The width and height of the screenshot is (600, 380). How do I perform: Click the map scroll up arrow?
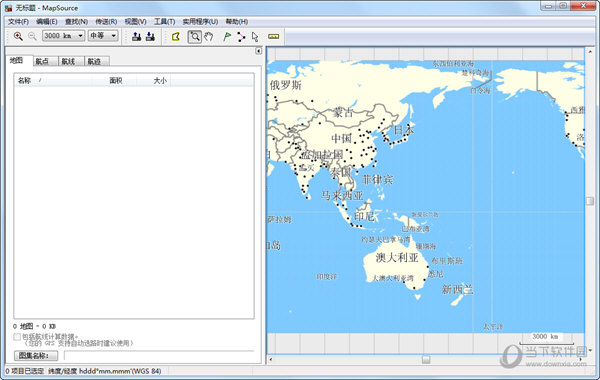590,51
